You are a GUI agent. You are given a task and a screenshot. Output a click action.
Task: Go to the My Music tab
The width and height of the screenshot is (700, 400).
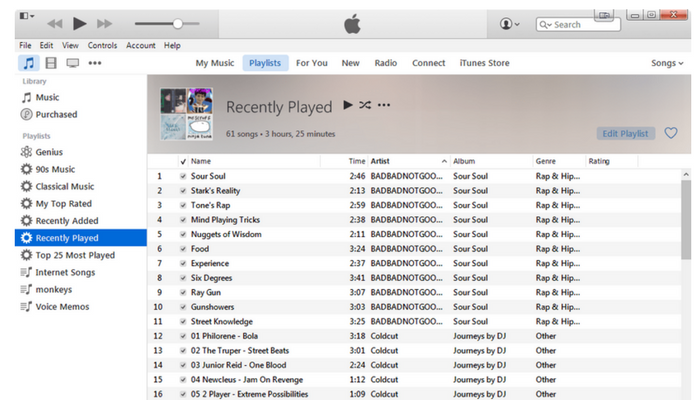click(215, 63)
